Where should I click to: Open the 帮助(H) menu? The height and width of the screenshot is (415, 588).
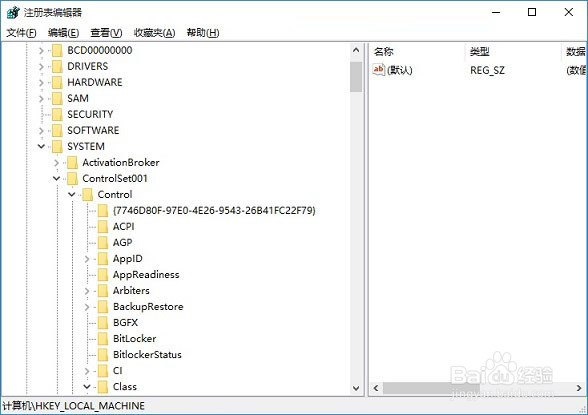[203, 33]
